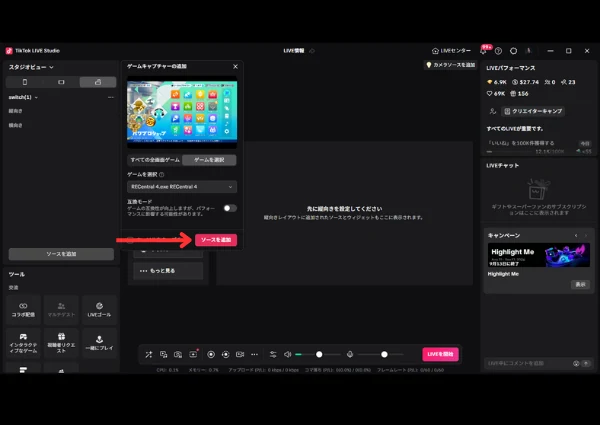
Task: Open the viewer request gift tool
Action: click(x=61, y=343)
